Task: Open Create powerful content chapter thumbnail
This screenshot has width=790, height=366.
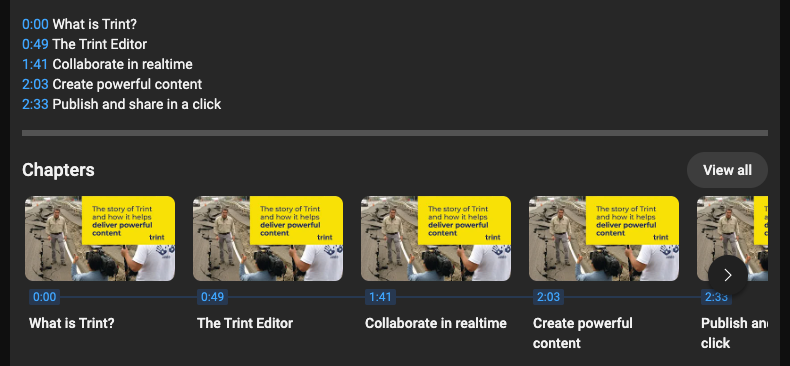Action: tap(604, 238)
